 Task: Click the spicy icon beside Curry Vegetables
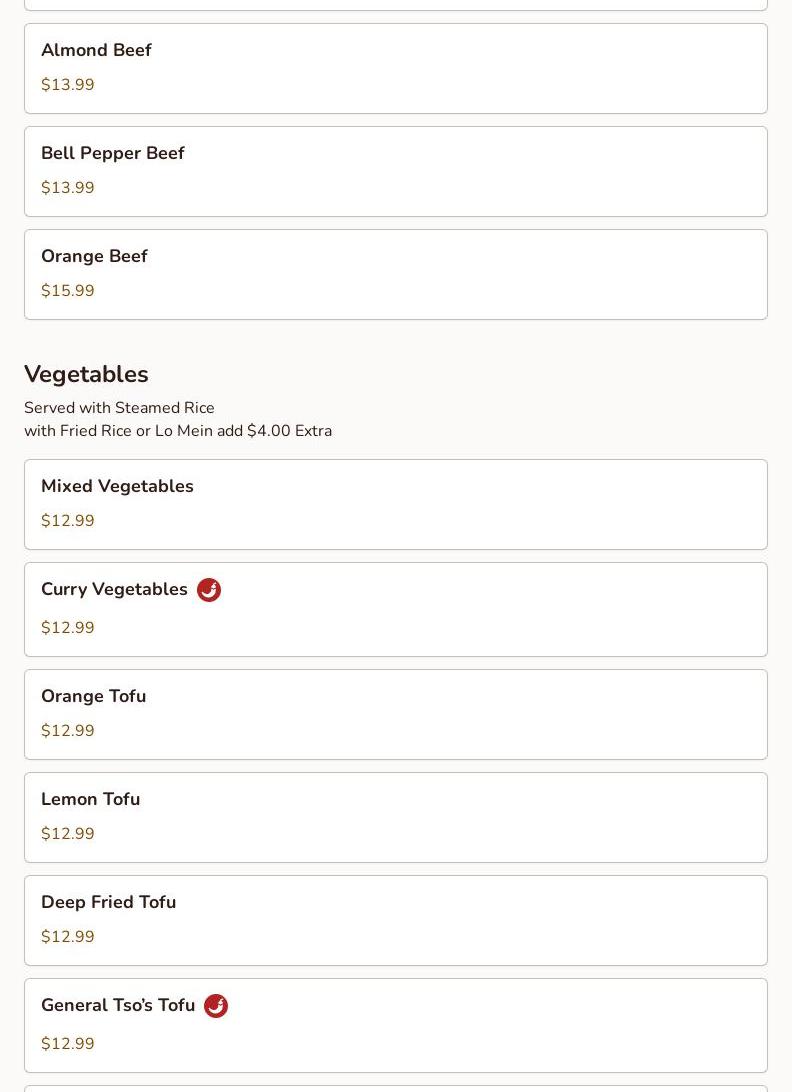tap(208, 590)
